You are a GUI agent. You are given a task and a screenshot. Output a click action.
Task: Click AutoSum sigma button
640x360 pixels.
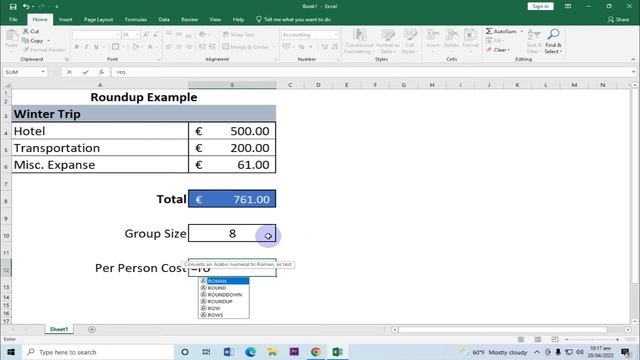[x=501, y=31]
